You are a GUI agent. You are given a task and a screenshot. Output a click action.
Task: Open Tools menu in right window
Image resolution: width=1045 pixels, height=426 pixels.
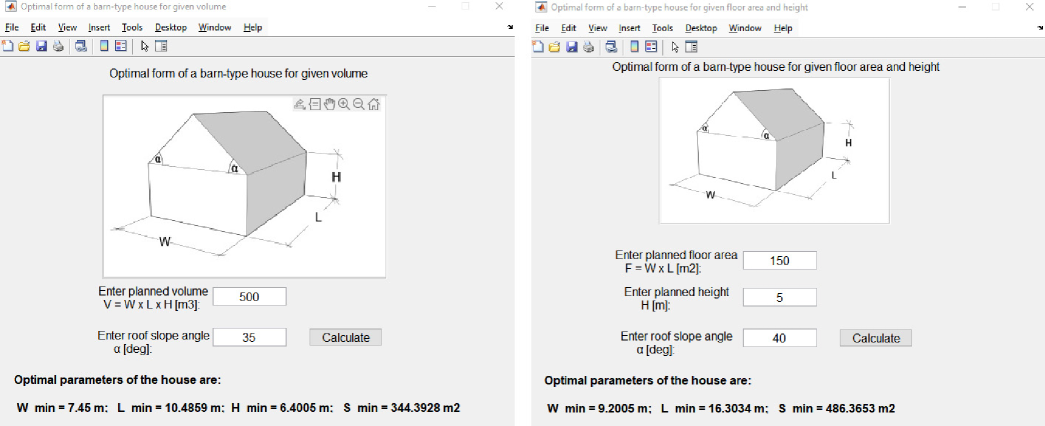tap(662, 28)
